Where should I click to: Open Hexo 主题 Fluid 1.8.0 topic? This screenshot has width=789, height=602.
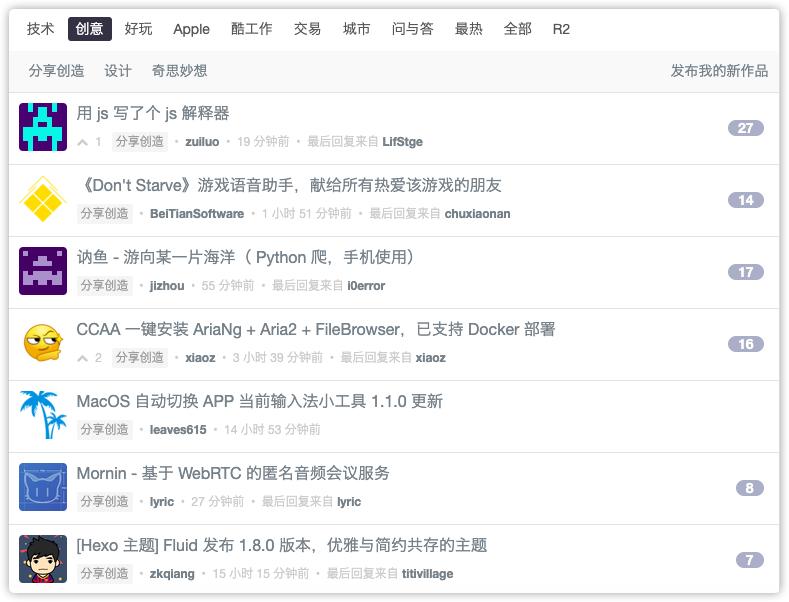pyautogui.click(x=282, y=545)
